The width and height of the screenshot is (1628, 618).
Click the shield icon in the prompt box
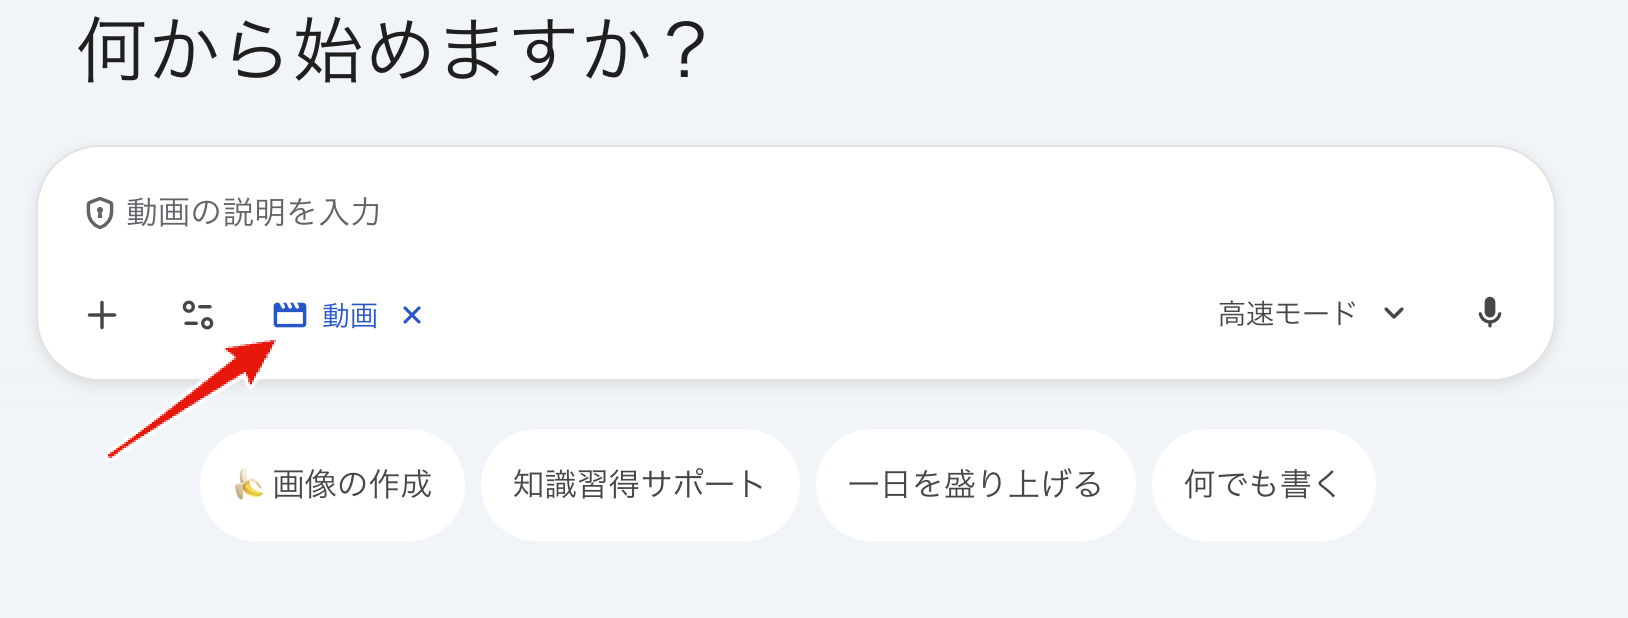[100, 213]
